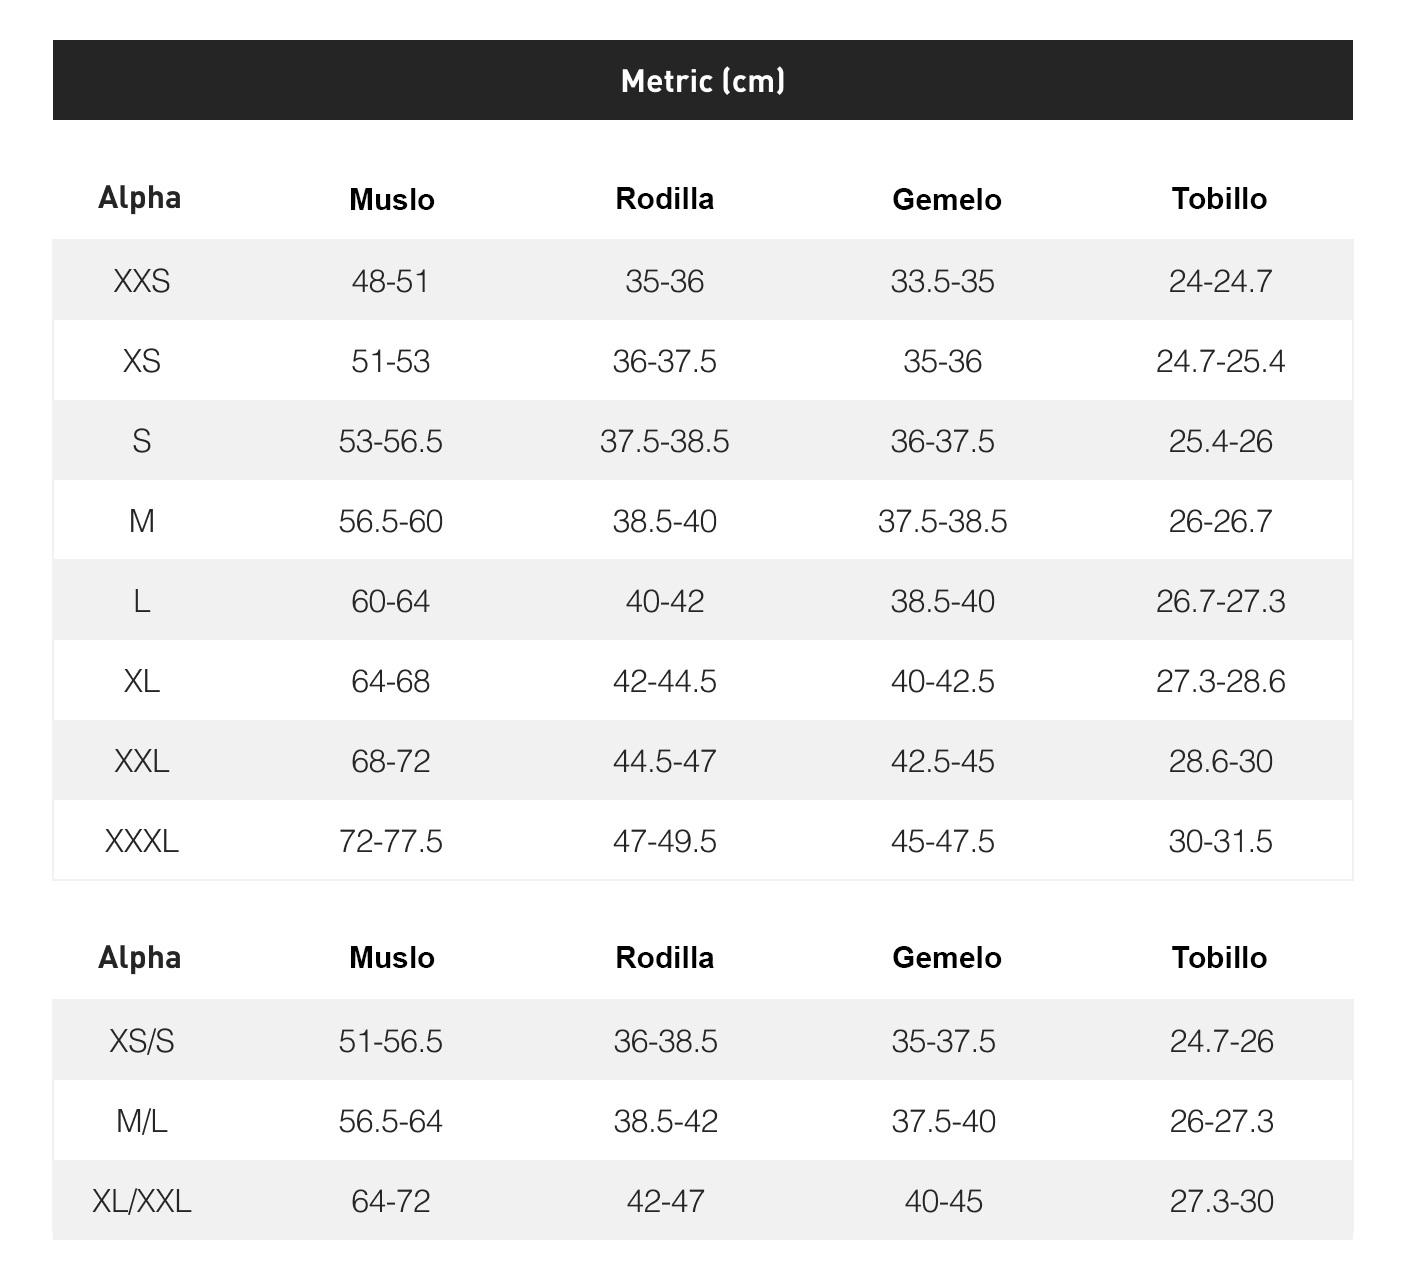
Task: Click the Rodilla header in first table
Action: pos(665,198)
